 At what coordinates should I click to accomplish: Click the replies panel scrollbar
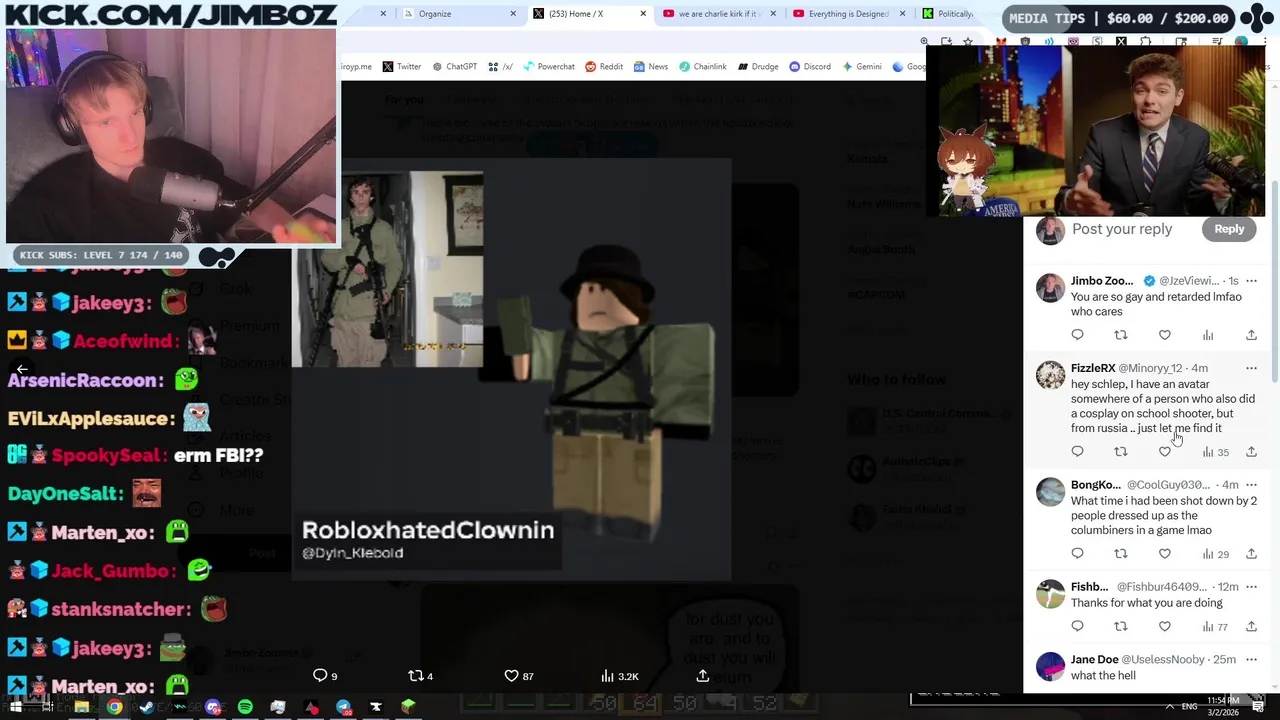[1274, 280]
